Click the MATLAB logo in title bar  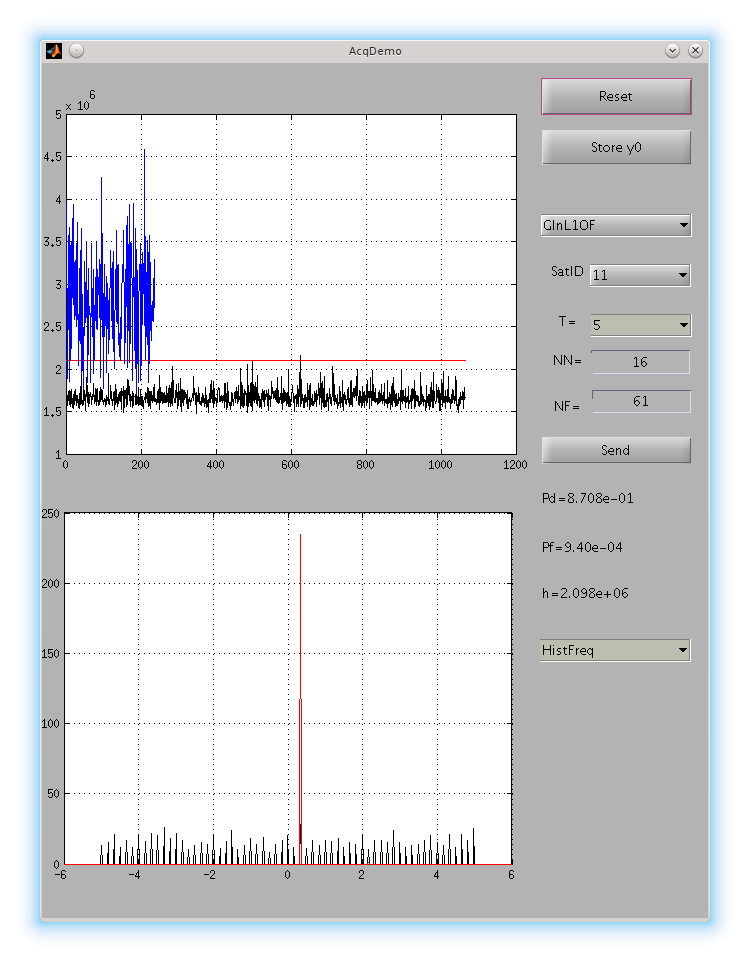54,50
